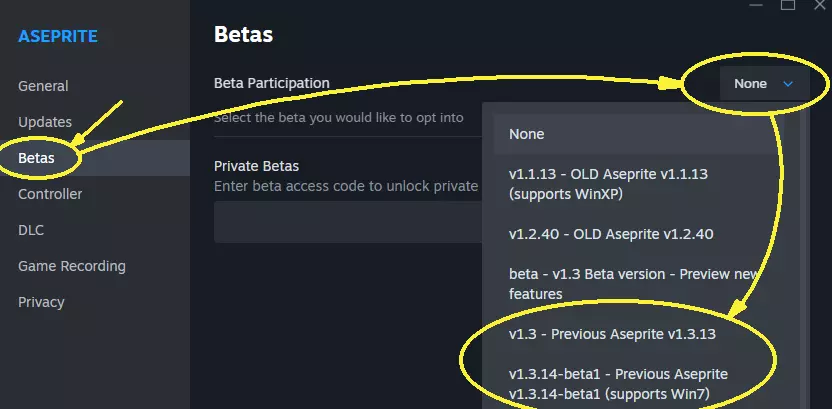Open the General settings tab
The height and width of the screenshot is (409, 832).
pyautogui.click(x=43, y=86)
